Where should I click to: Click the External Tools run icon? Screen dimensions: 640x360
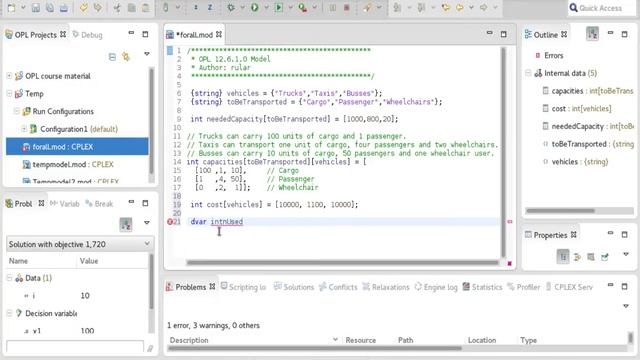click(x=302, y=7)
